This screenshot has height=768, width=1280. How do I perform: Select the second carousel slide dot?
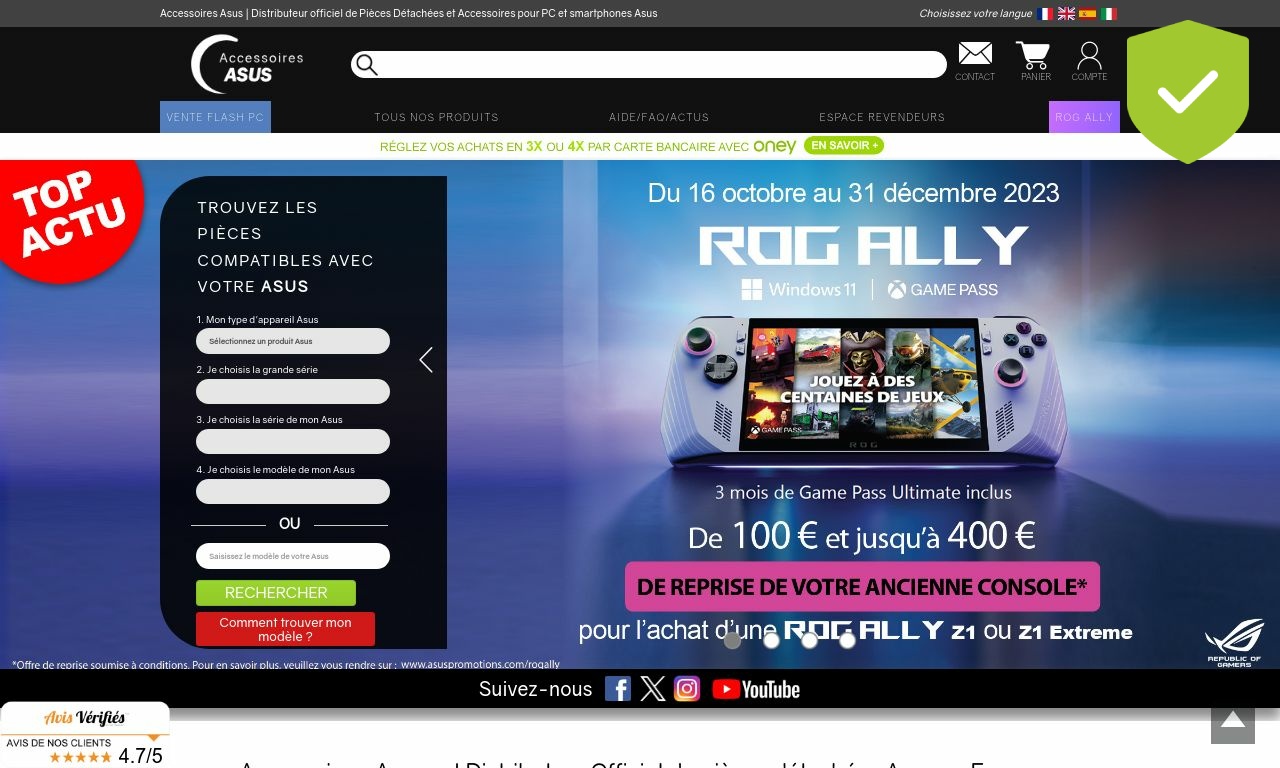(x=771, y=641)
